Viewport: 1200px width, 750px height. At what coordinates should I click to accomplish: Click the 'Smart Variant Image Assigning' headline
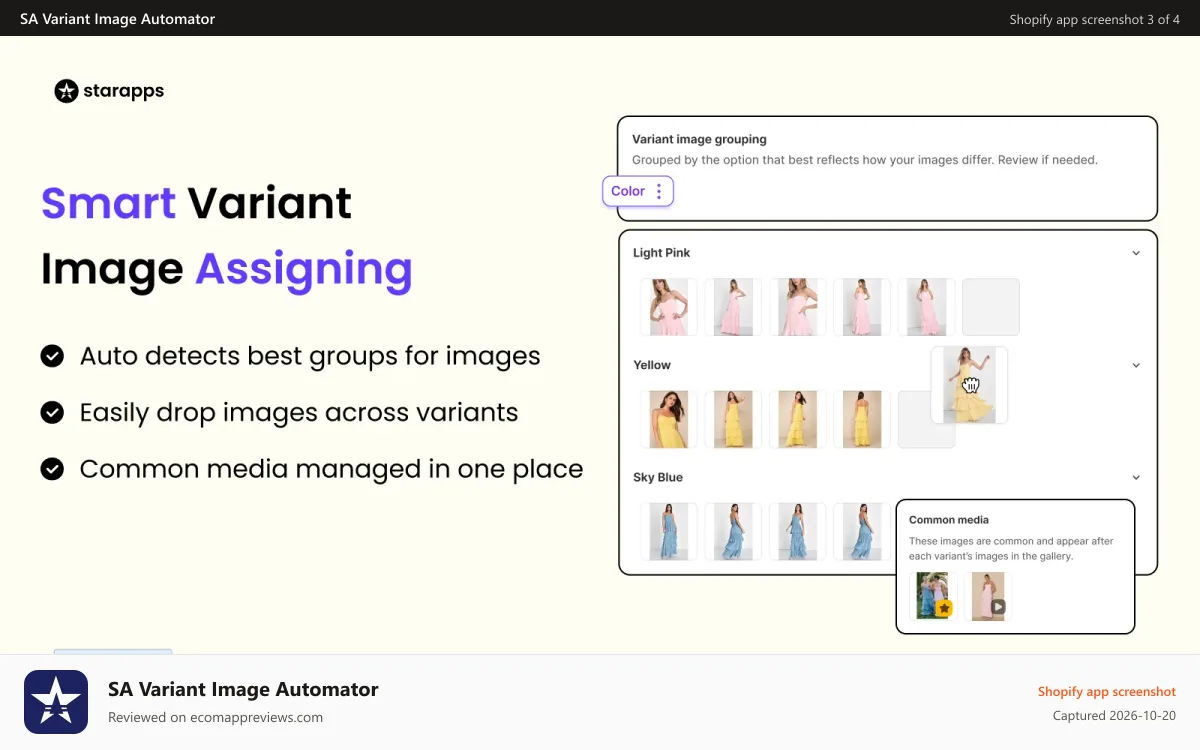[227, 236]
